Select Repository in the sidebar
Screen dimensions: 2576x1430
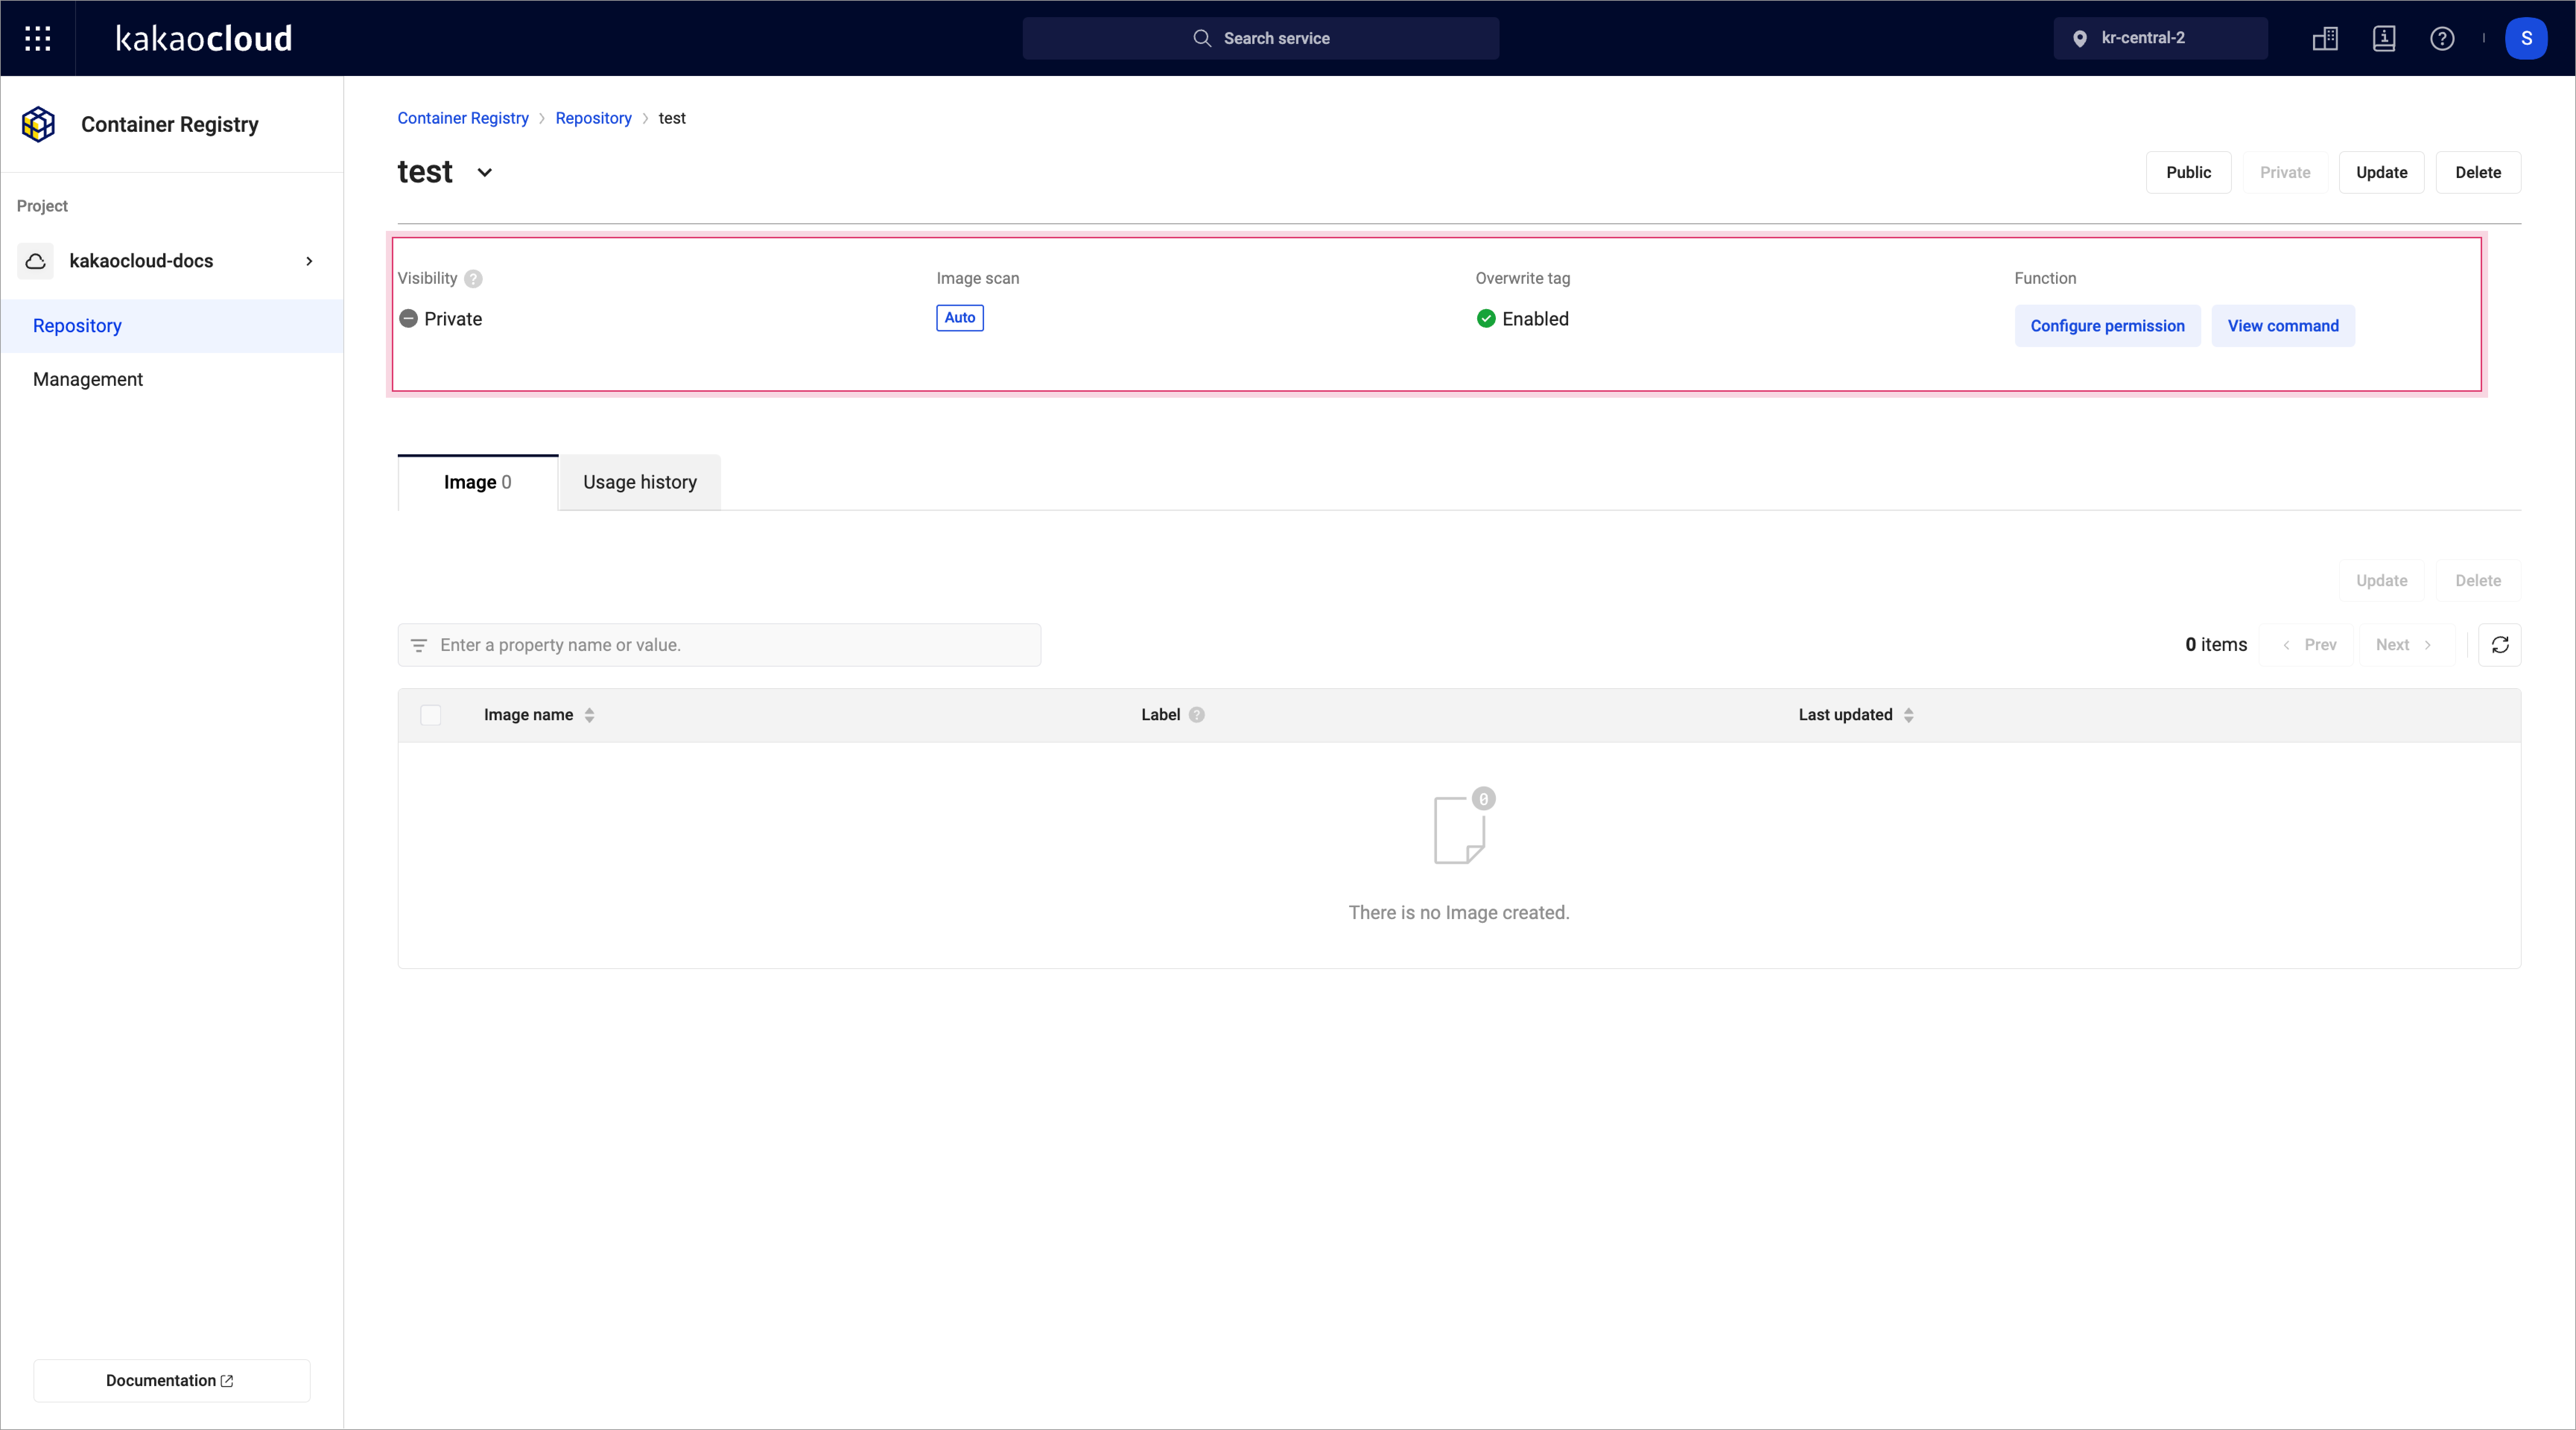point(172,326)
